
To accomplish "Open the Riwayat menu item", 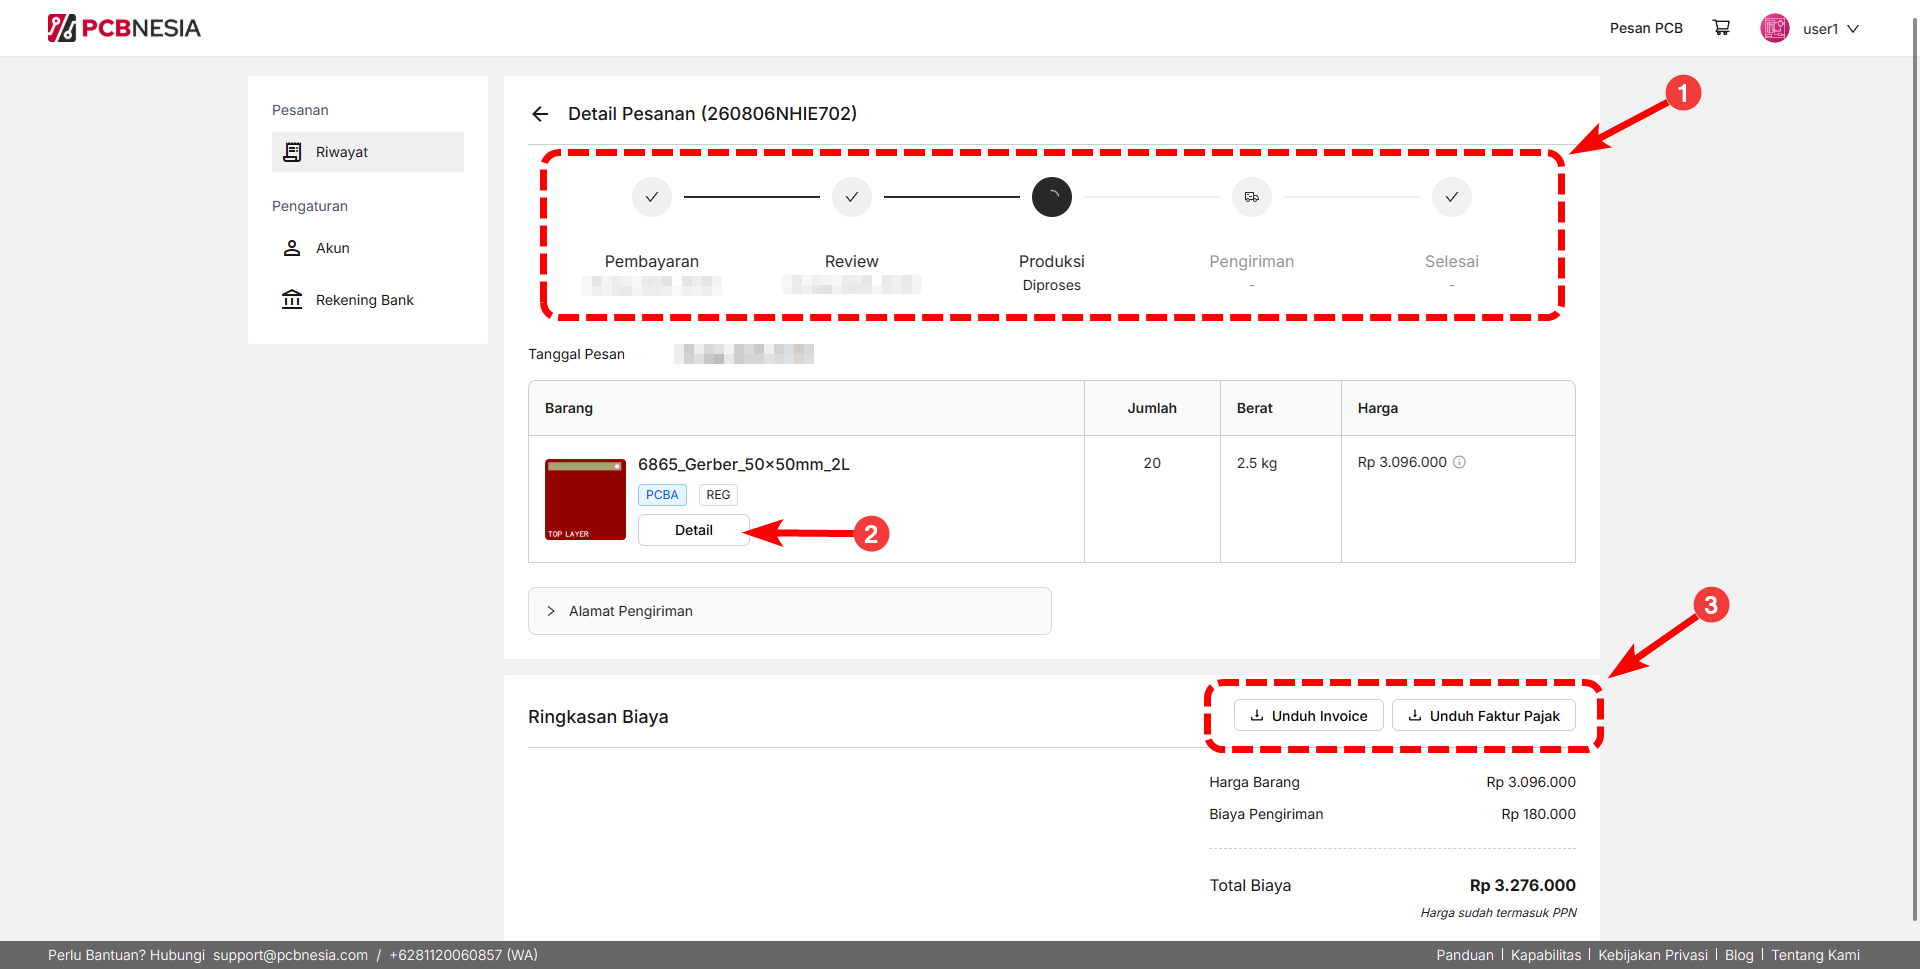I will (x=368, y=152).
